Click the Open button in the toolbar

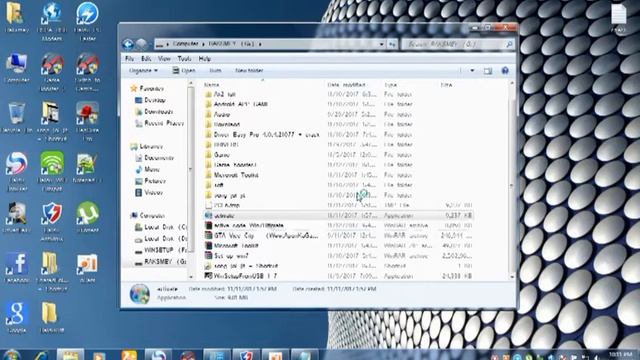coord(184,71)
